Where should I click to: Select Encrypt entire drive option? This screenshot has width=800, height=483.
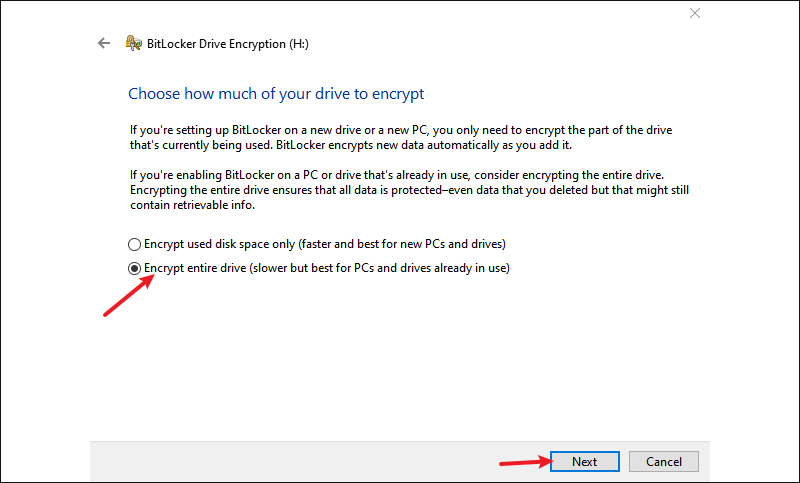pyautogui.click(x=319, y=268)
